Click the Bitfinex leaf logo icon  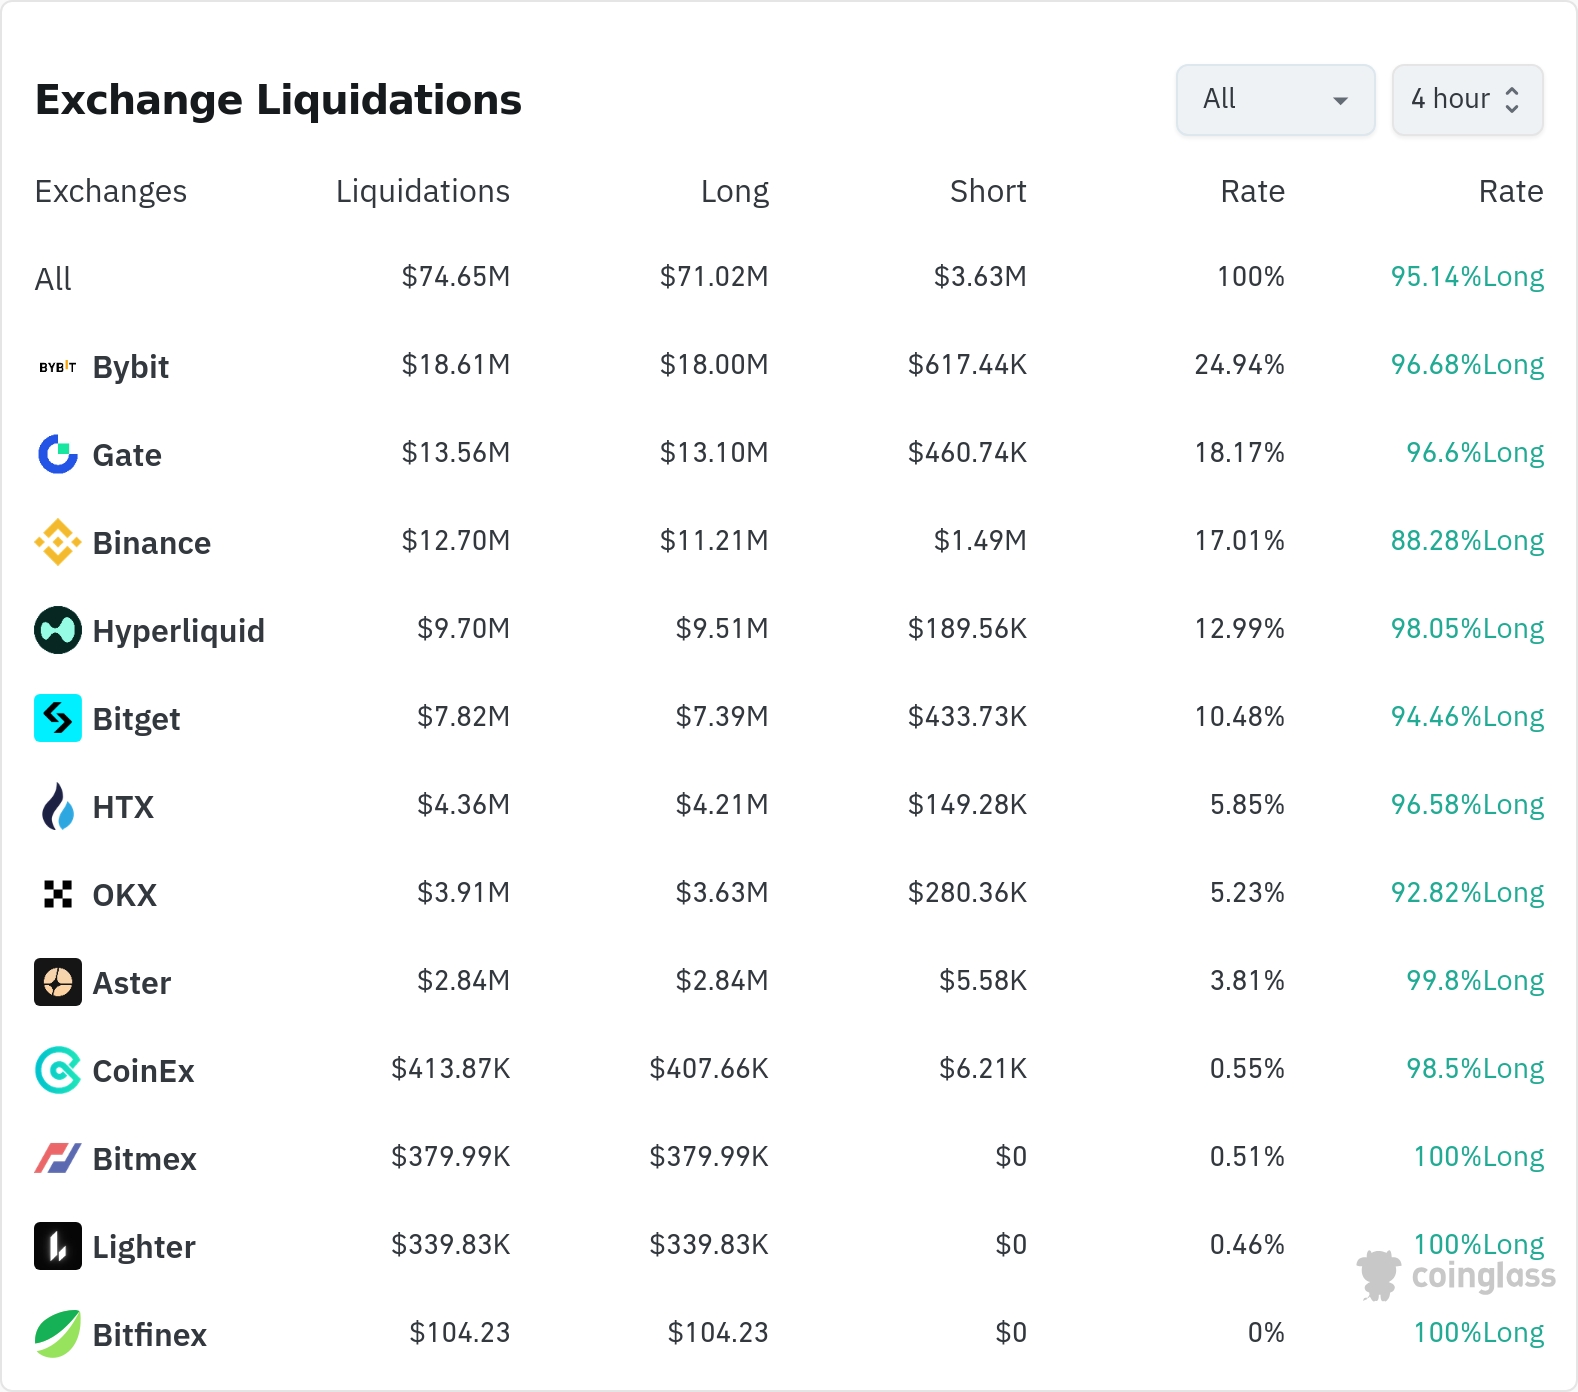pos(57,1334)
